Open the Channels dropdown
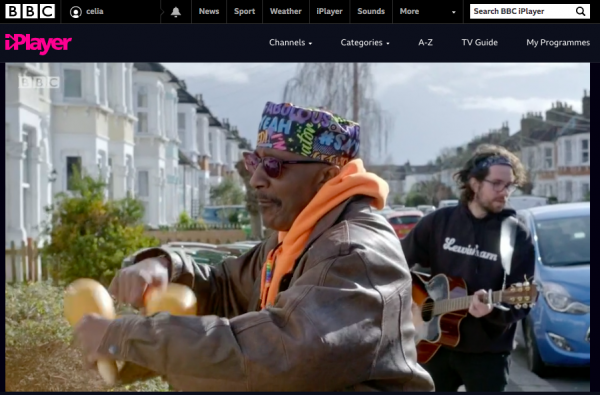This screenshot has height=395, width=600. tap(290, 42)
